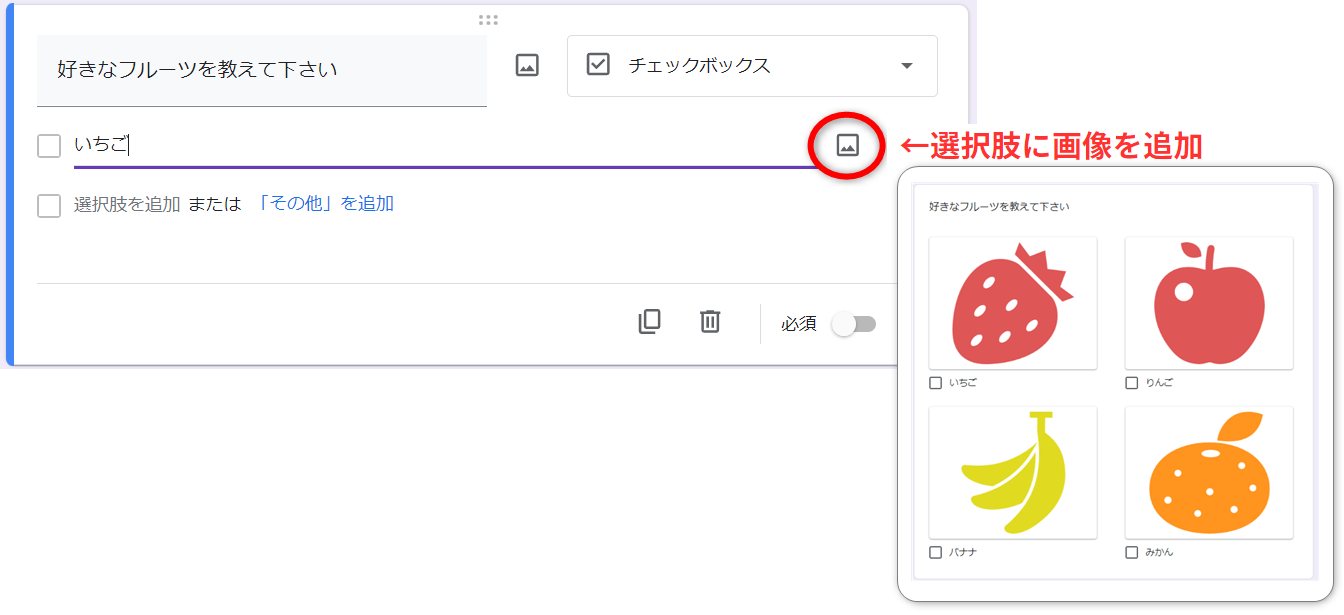Add image to the いちご option

coord(847,146)
